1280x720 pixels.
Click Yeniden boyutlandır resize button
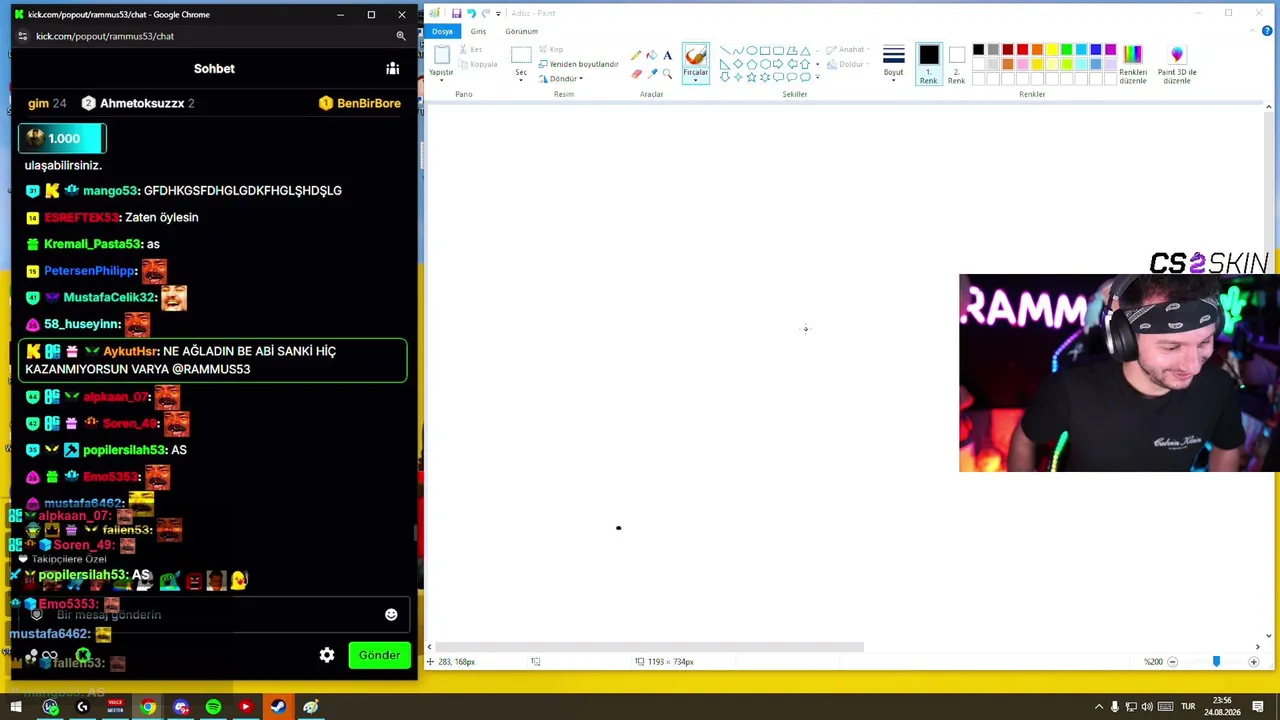click(577, 64)
